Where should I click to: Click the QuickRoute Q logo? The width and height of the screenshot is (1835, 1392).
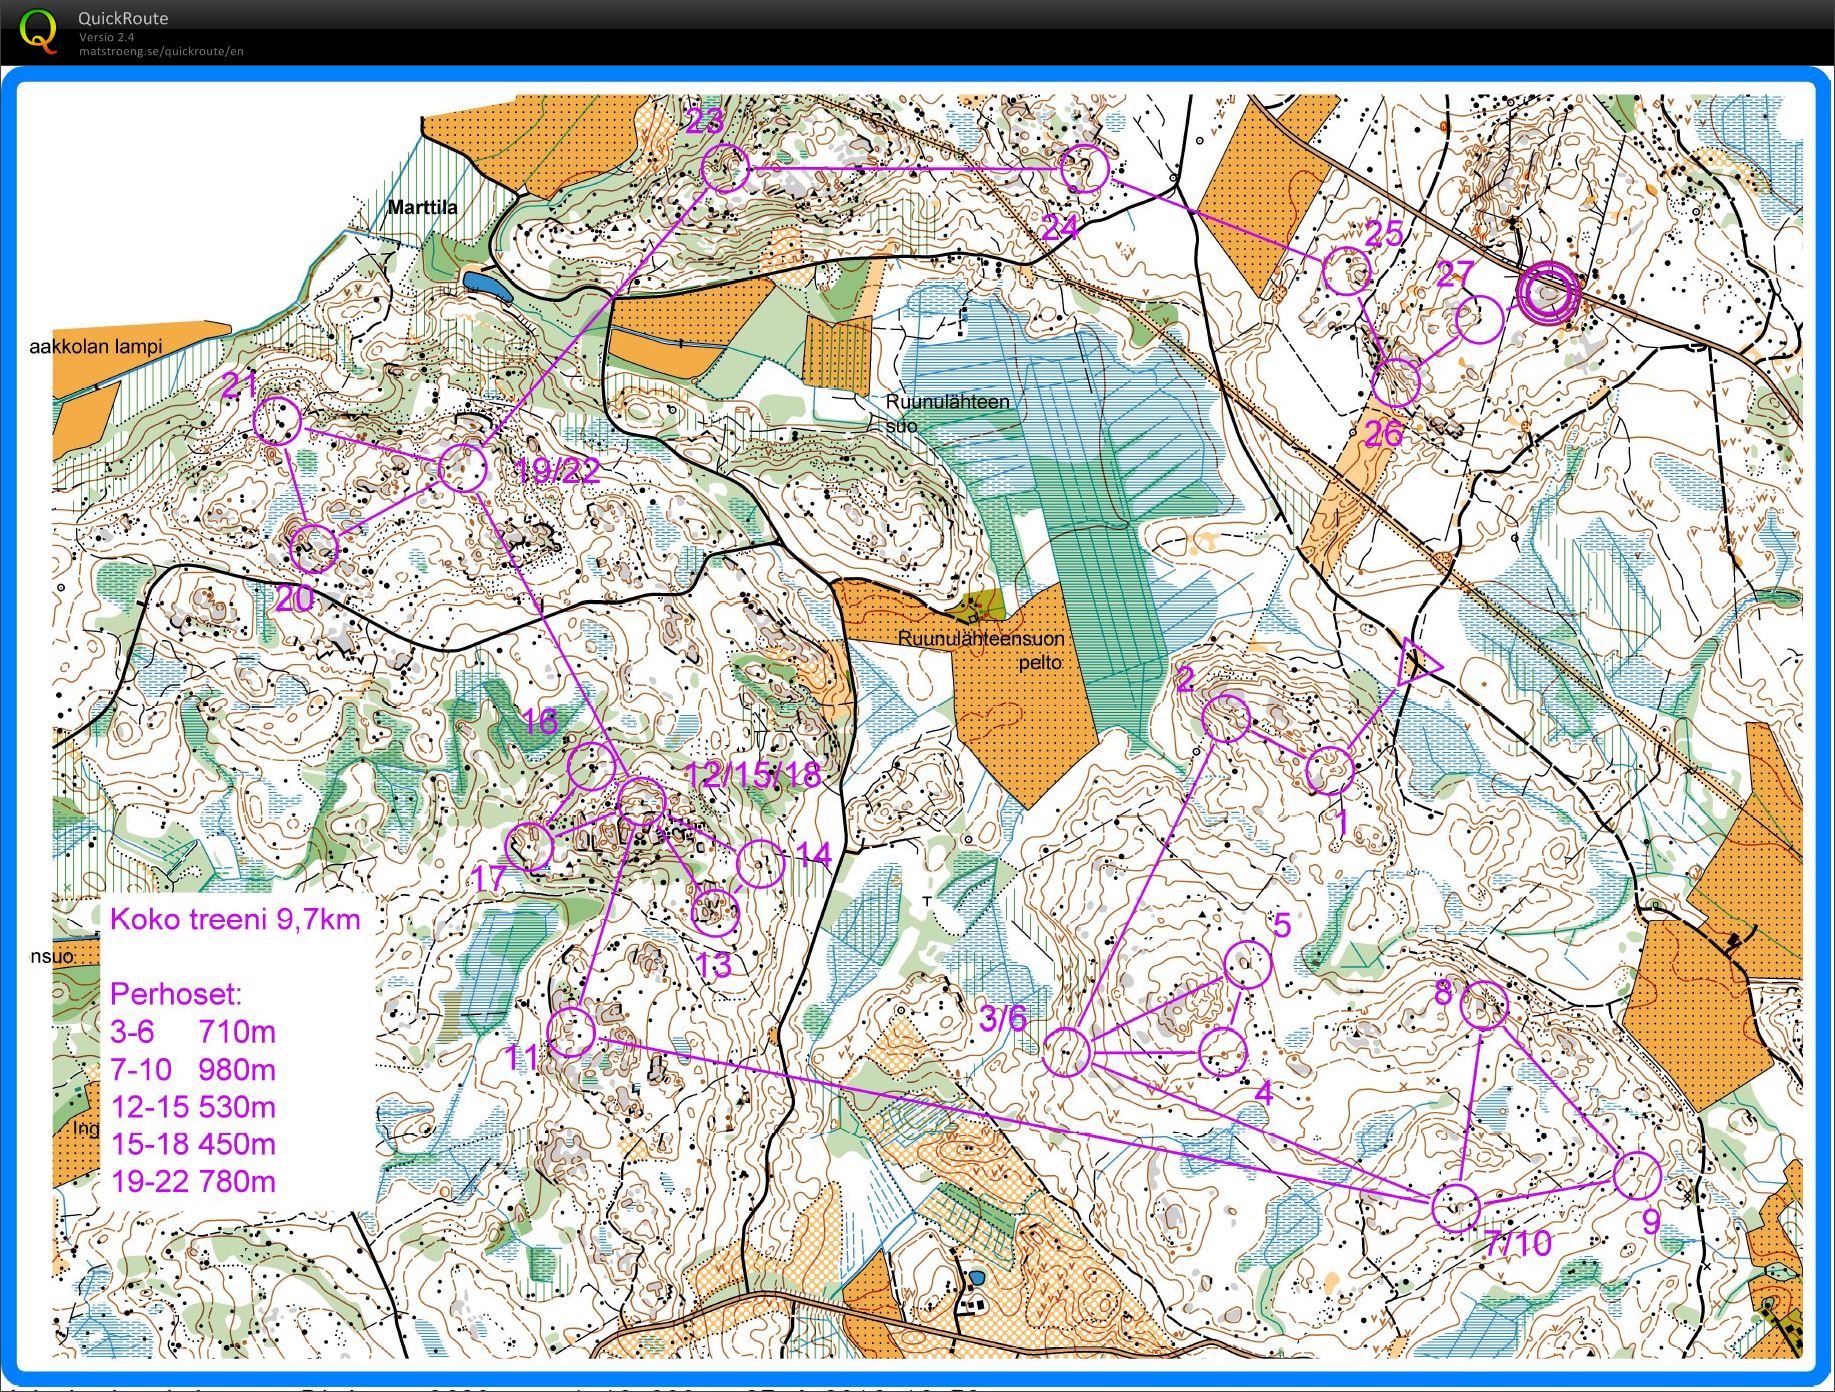pos(39,30)
